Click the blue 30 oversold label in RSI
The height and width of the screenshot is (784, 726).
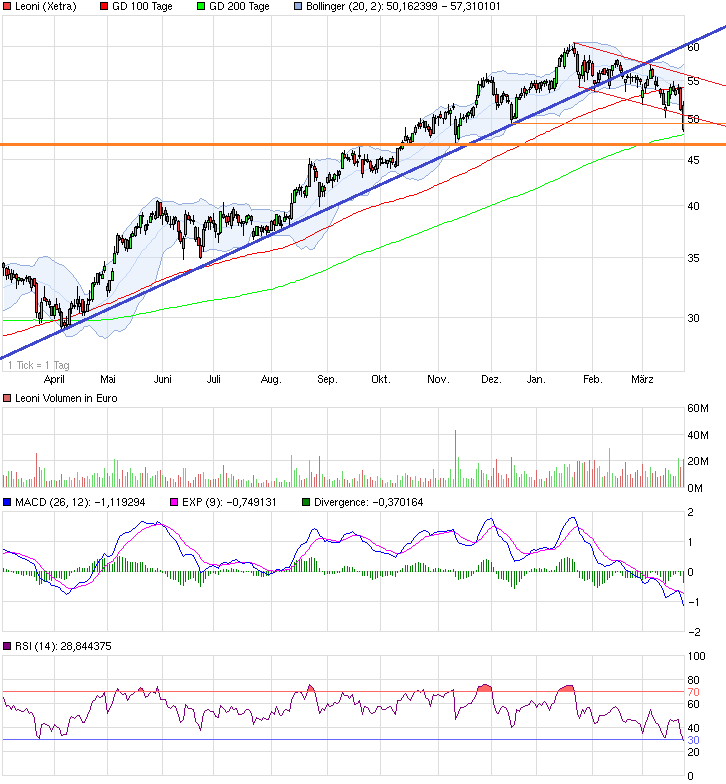(x=692, y=740)
